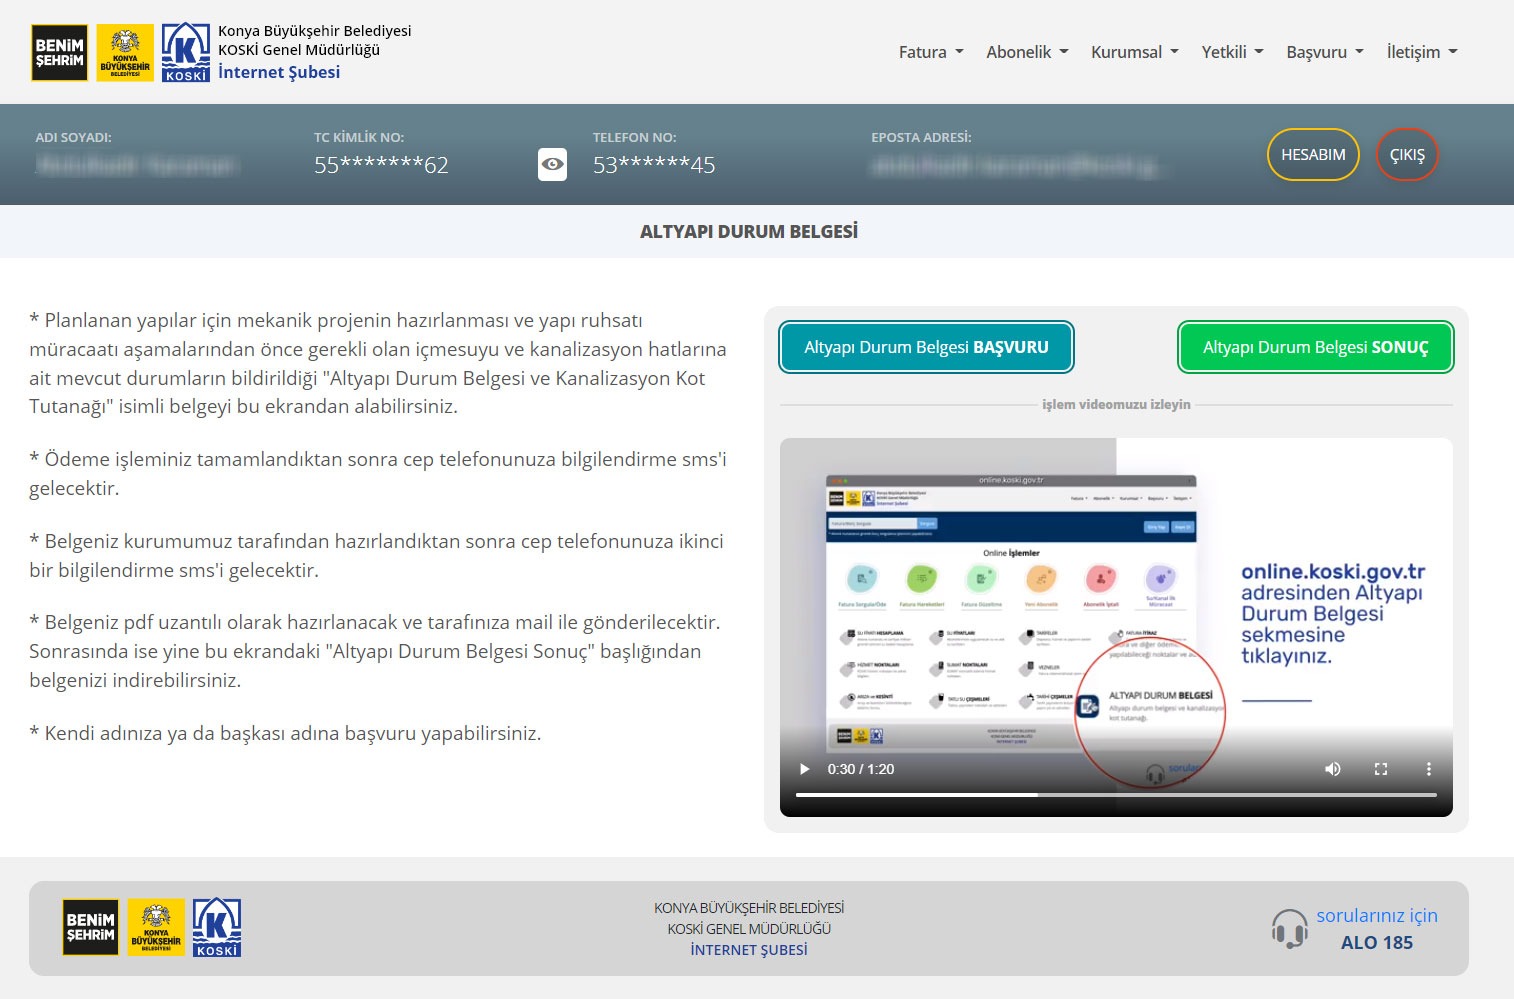This screenshot has width=1514, height=999.
Task: Open video more-options three-dot menu
Action: (1428, 769)
